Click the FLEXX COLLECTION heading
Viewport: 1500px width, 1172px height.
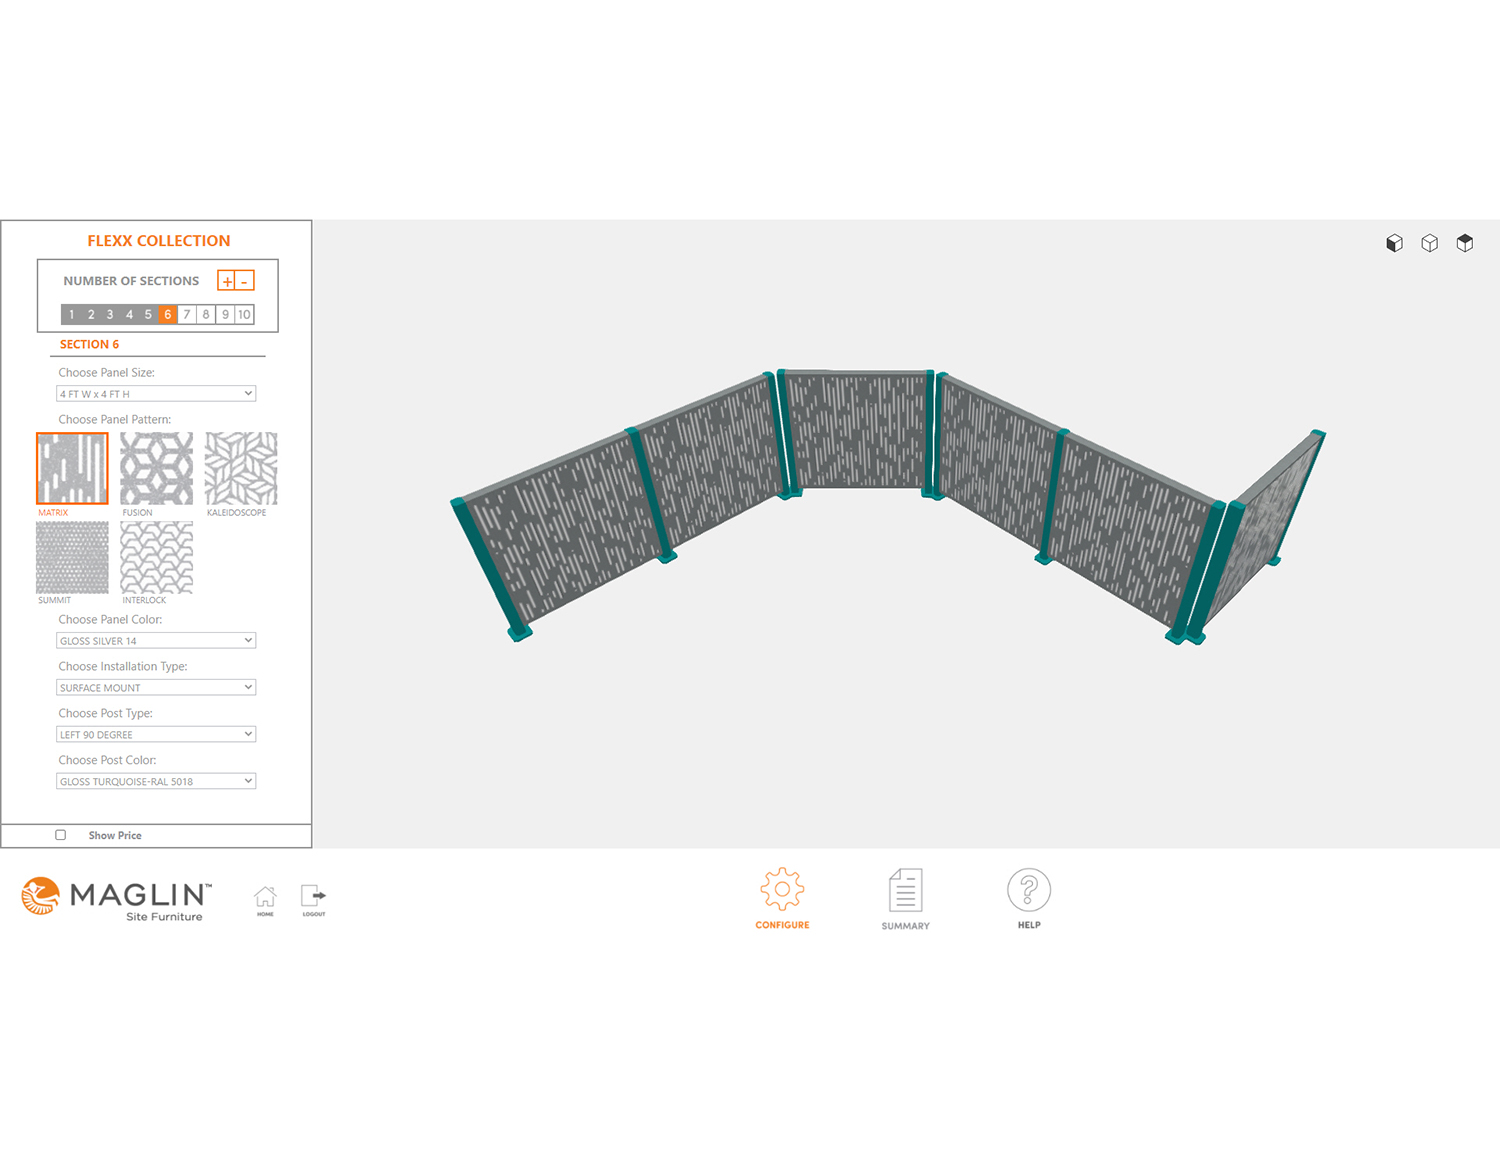tap(159, 241)
